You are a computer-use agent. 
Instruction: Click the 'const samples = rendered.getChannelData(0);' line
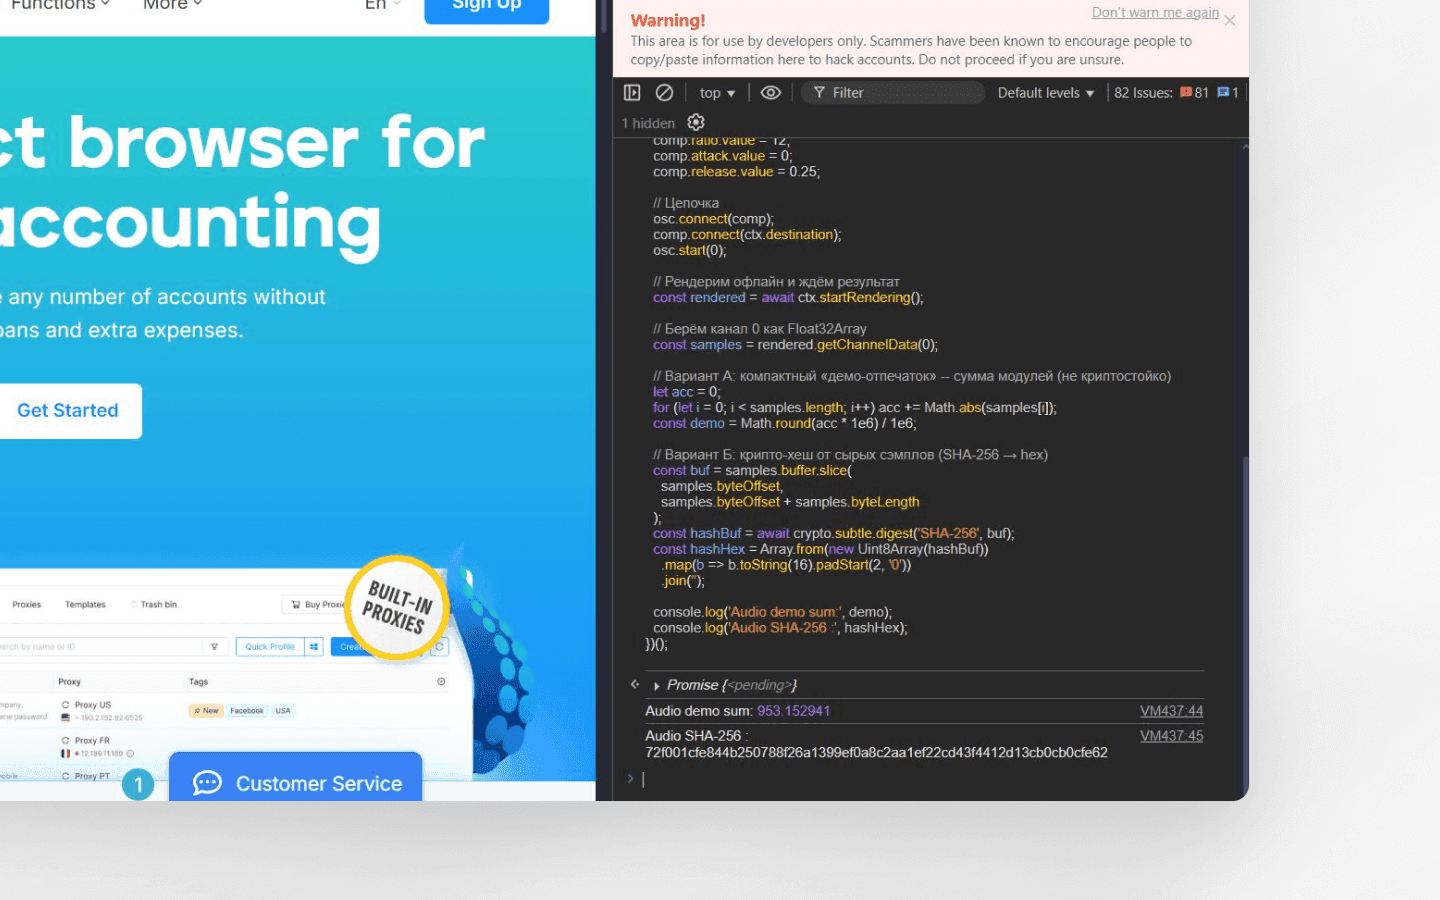795,345
